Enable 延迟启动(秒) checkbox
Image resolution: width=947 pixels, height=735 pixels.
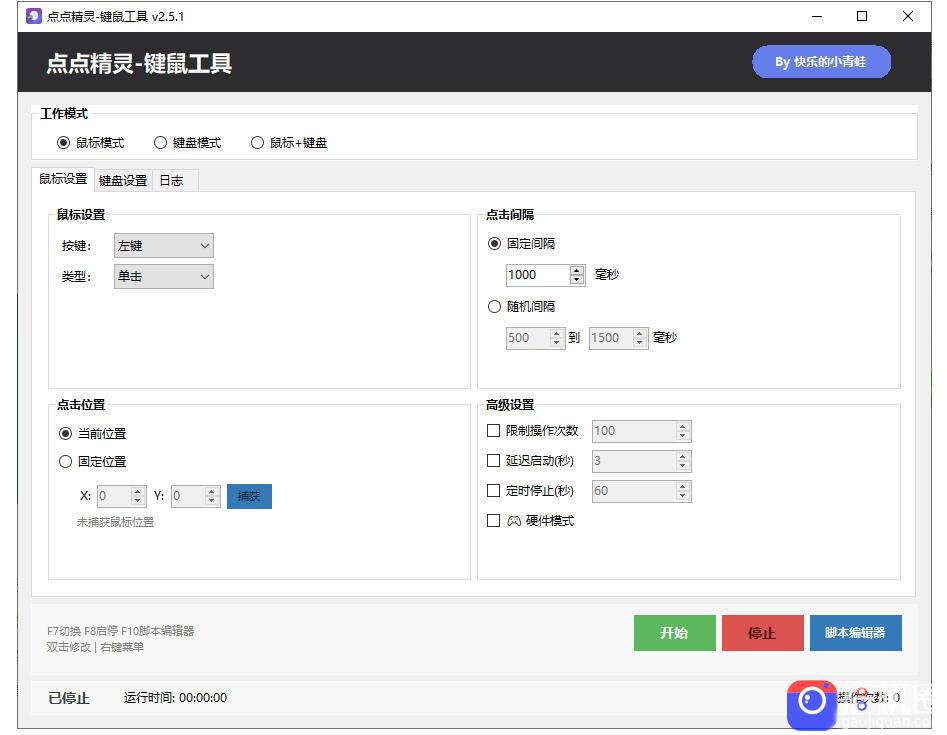[493, 461]
